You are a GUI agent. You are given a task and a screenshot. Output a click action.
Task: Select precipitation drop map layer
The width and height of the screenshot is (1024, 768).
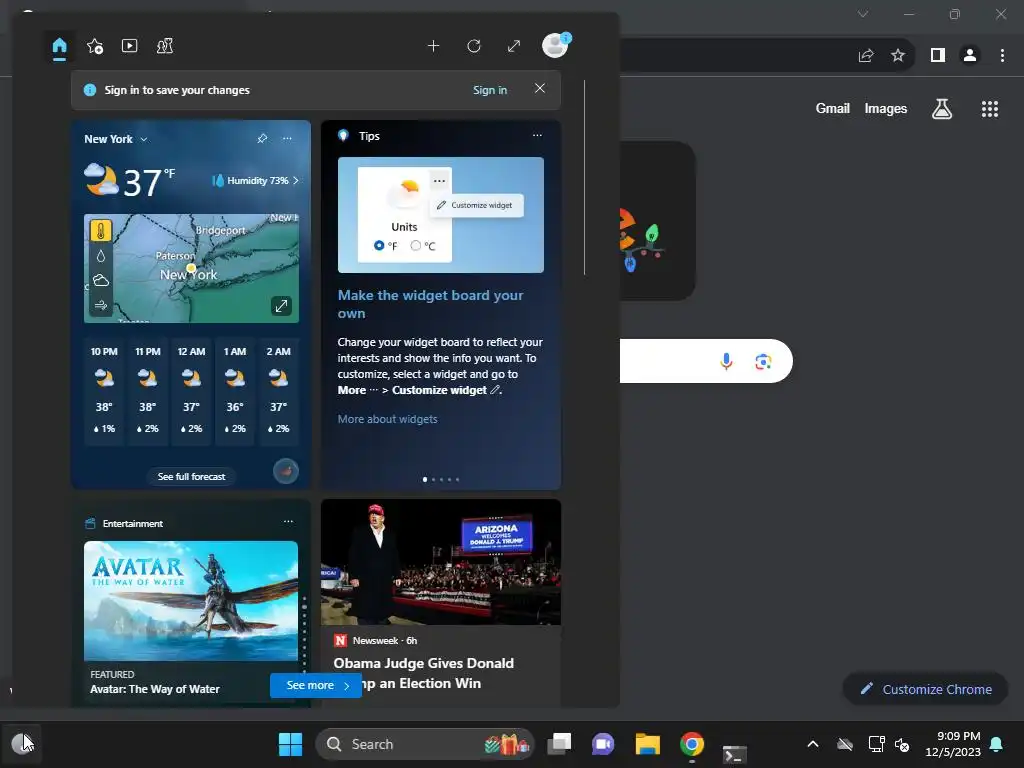click(101, 255)
